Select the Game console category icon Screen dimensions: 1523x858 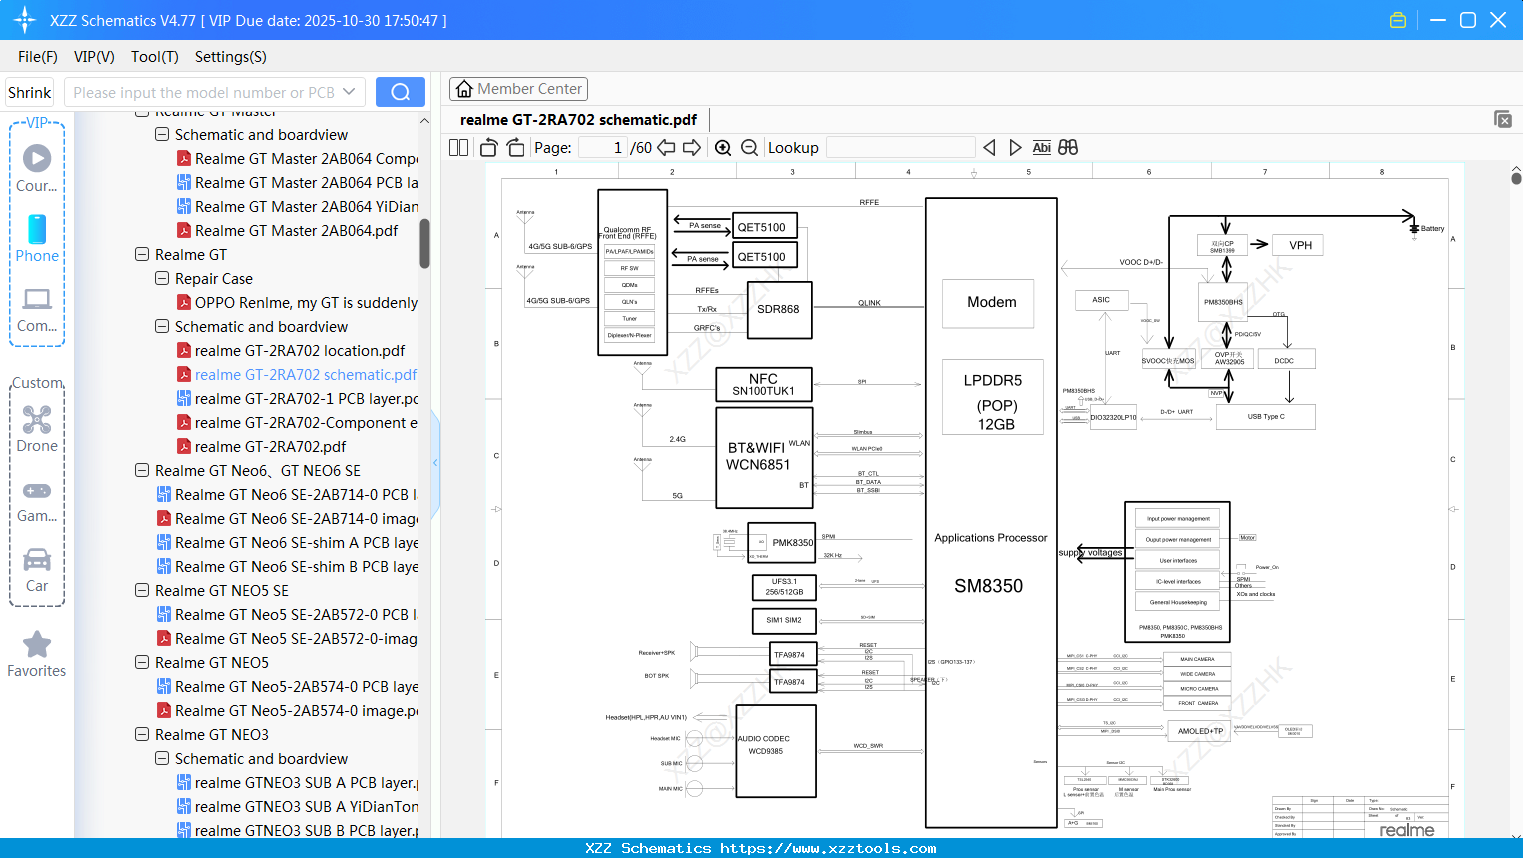(37, 490)
